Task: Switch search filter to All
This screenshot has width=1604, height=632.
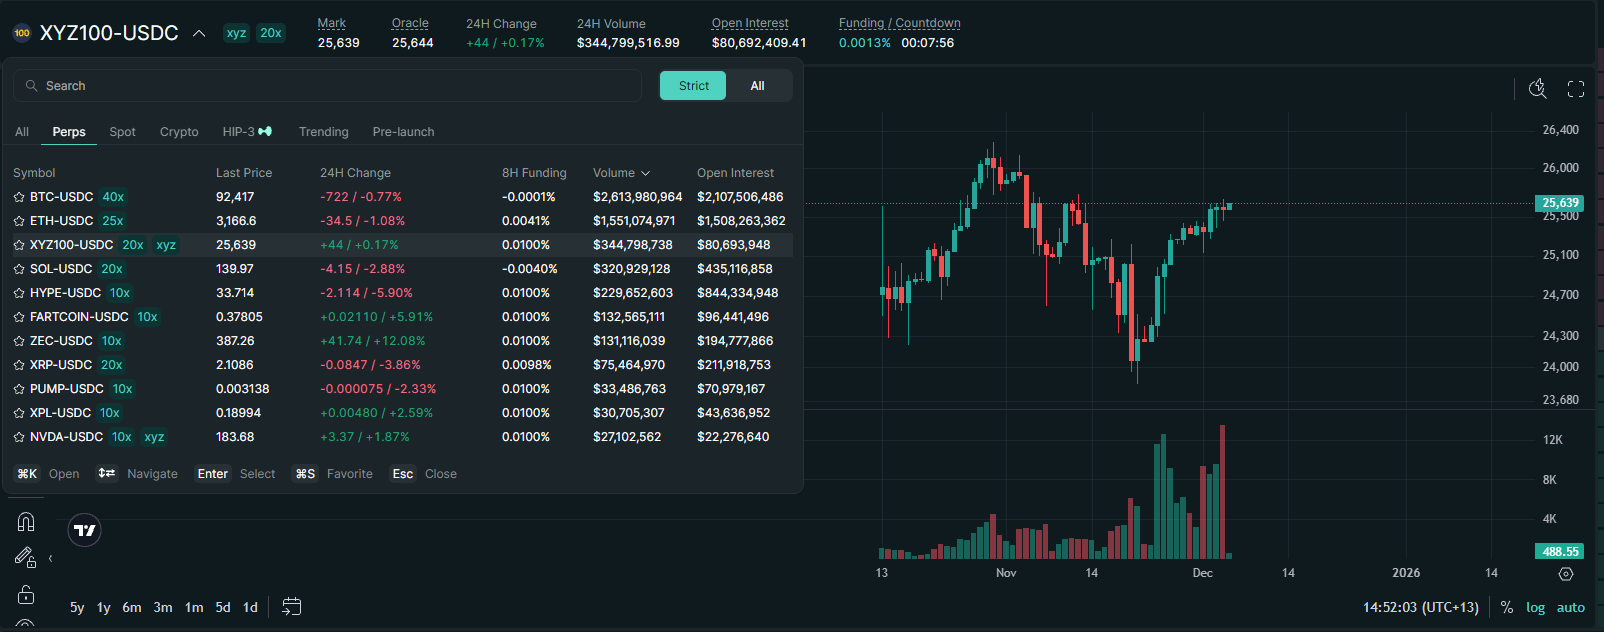Action: coord(757,86)
